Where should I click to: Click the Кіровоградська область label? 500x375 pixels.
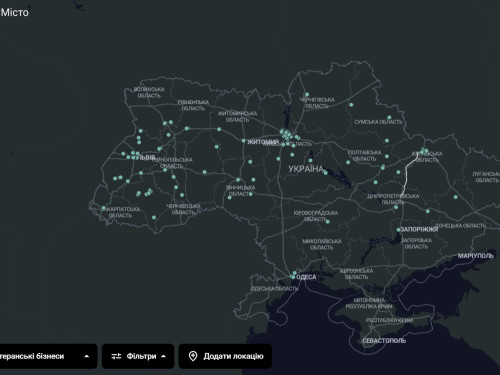[316, 216]
